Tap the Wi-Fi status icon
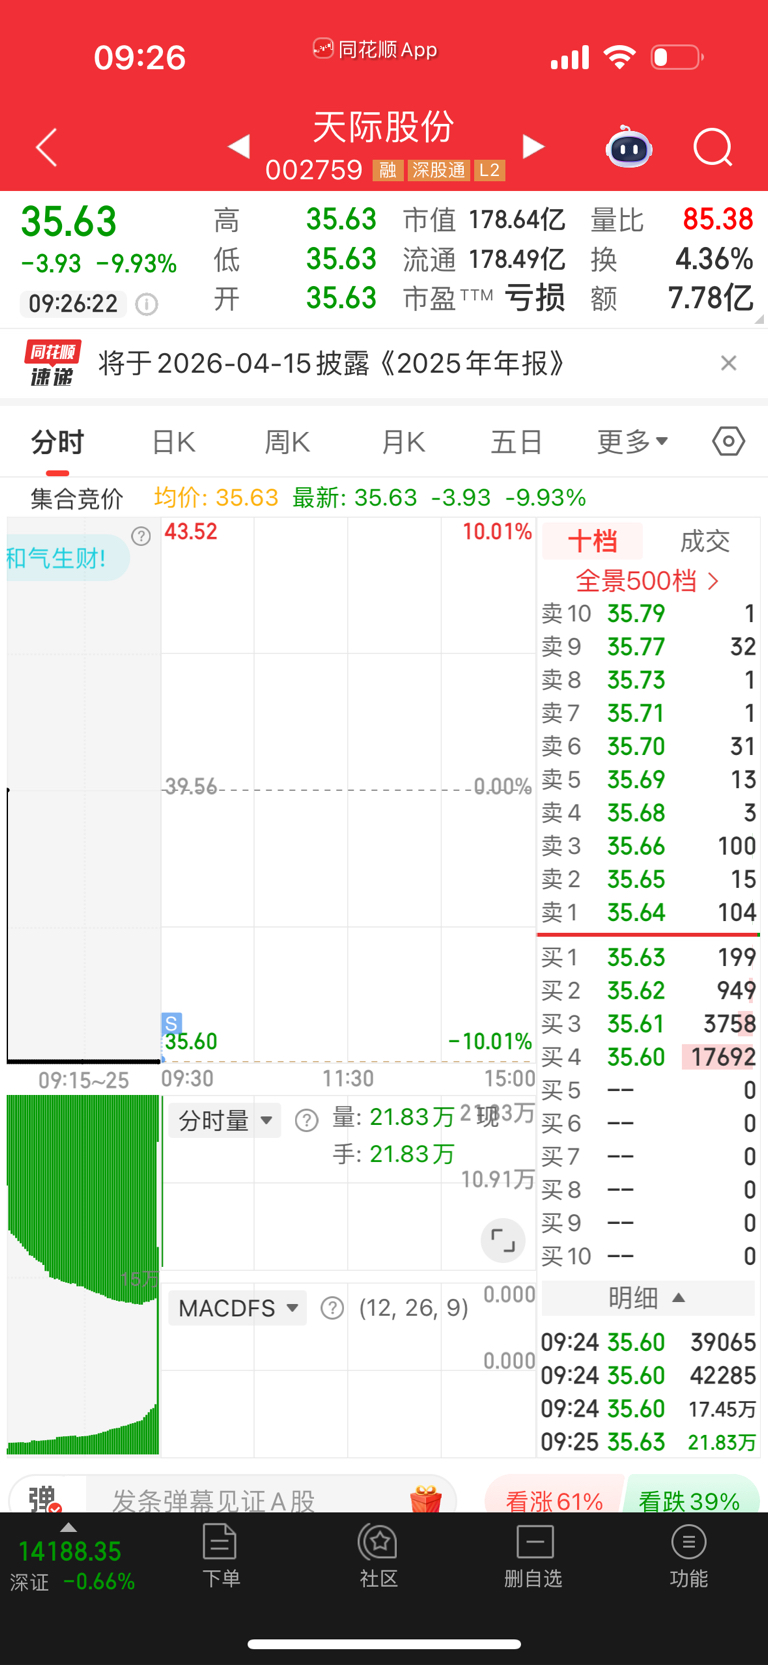 click(620, 57)
